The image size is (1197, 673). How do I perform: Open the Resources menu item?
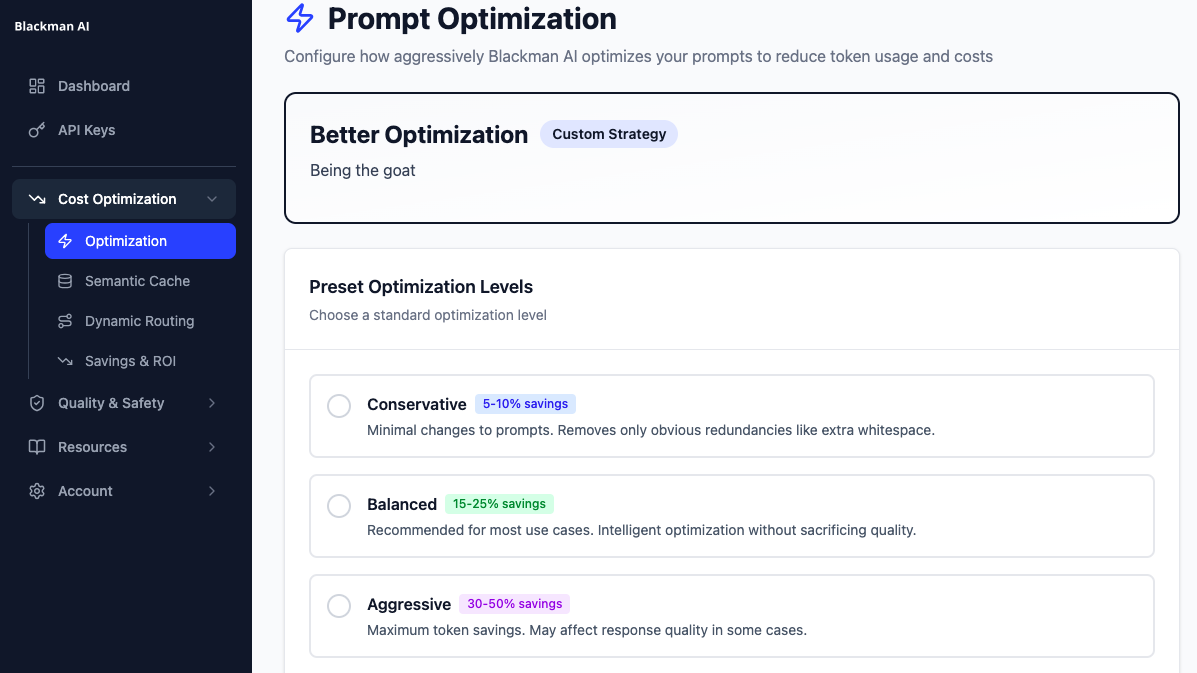click(94, 447)
